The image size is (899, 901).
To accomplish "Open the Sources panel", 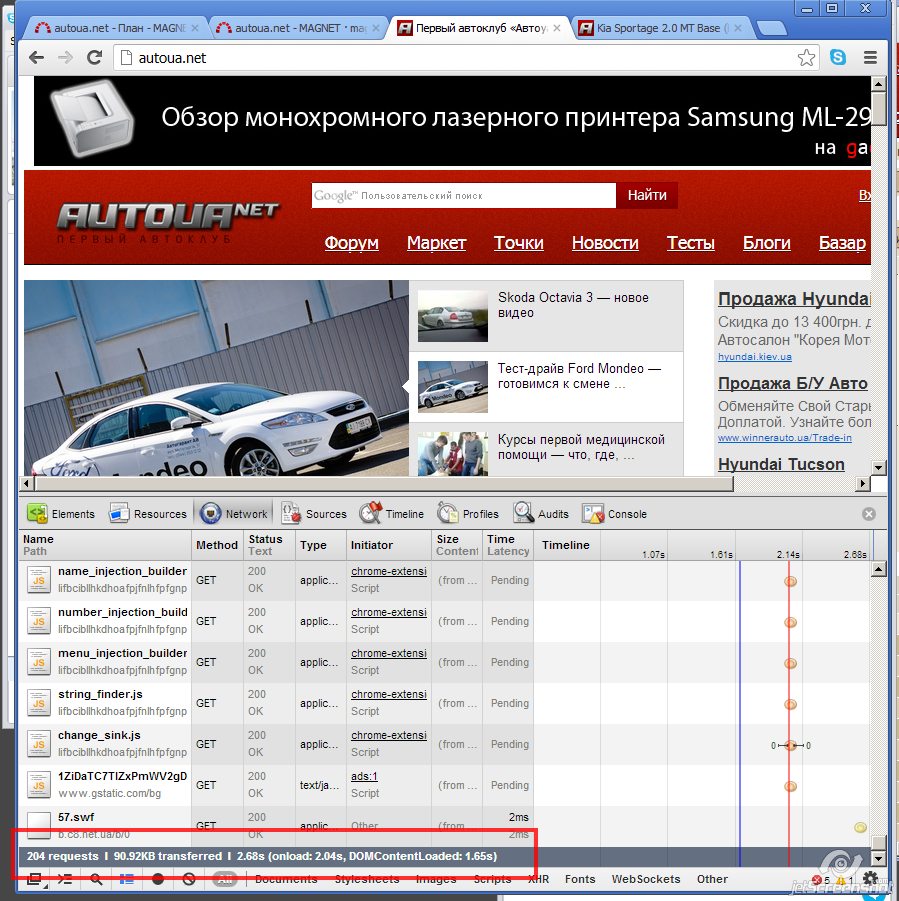I will (314, 514).
